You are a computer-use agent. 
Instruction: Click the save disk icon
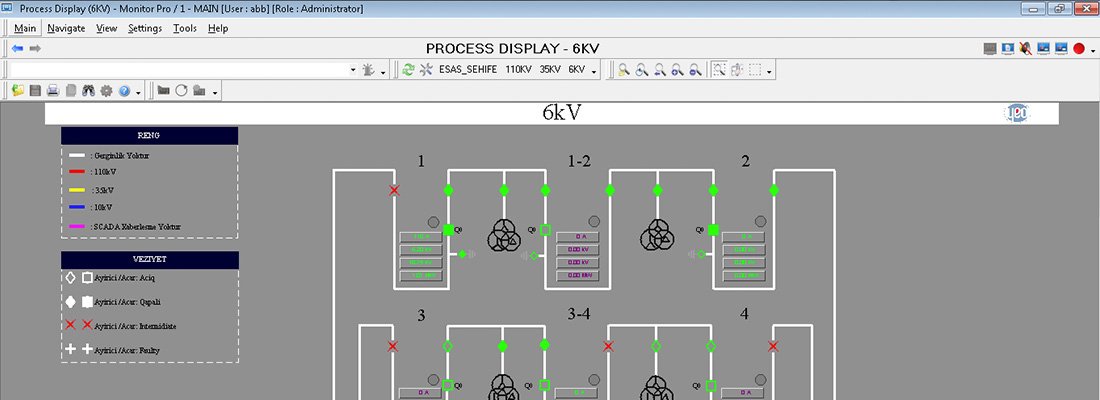(35, 91)
